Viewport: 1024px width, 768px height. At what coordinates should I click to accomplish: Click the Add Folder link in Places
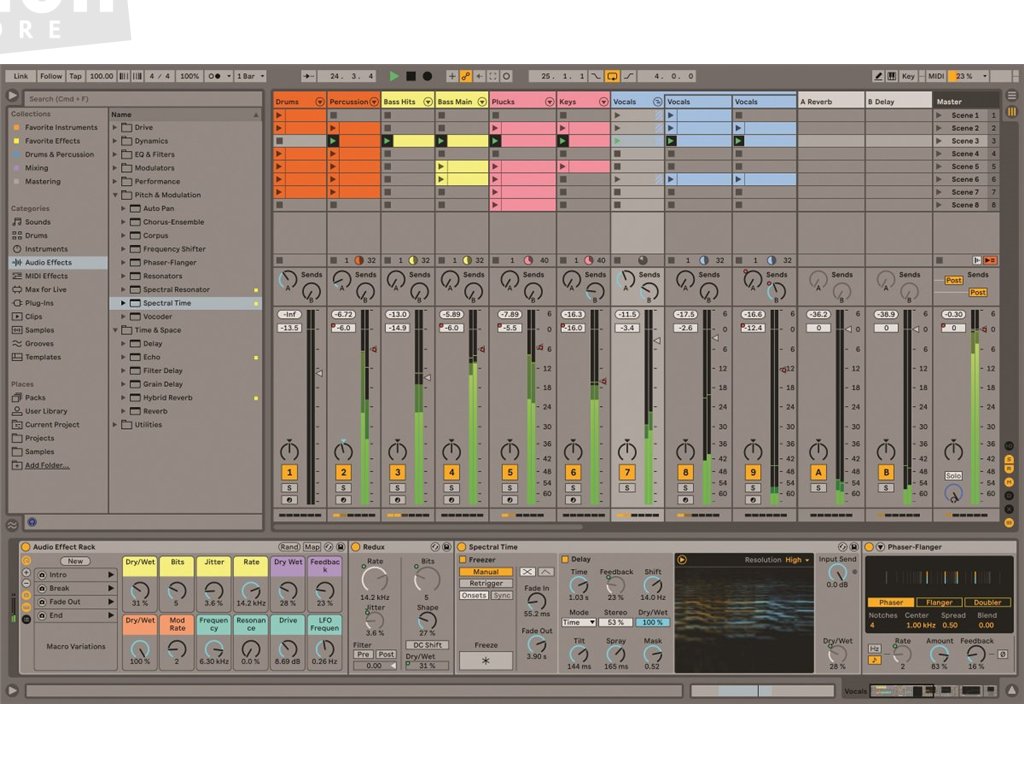[47, 466]
